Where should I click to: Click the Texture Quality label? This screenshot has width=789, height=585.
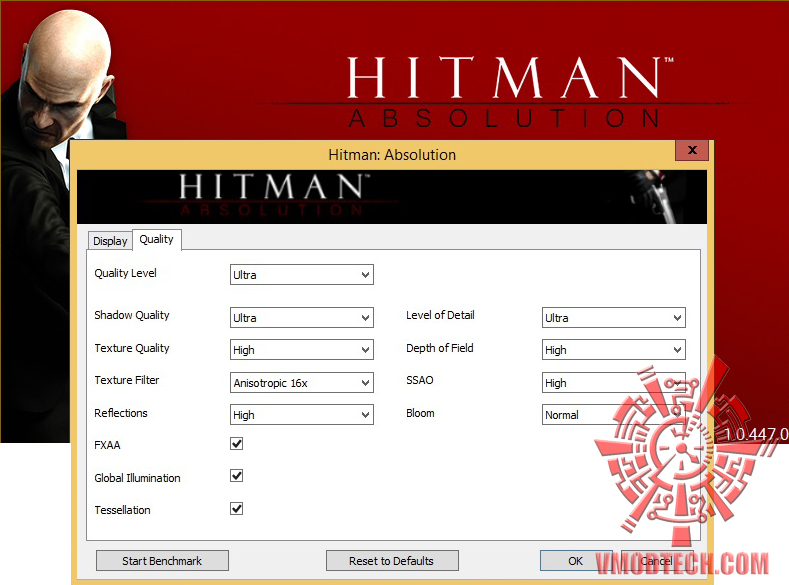click(132, 348)
